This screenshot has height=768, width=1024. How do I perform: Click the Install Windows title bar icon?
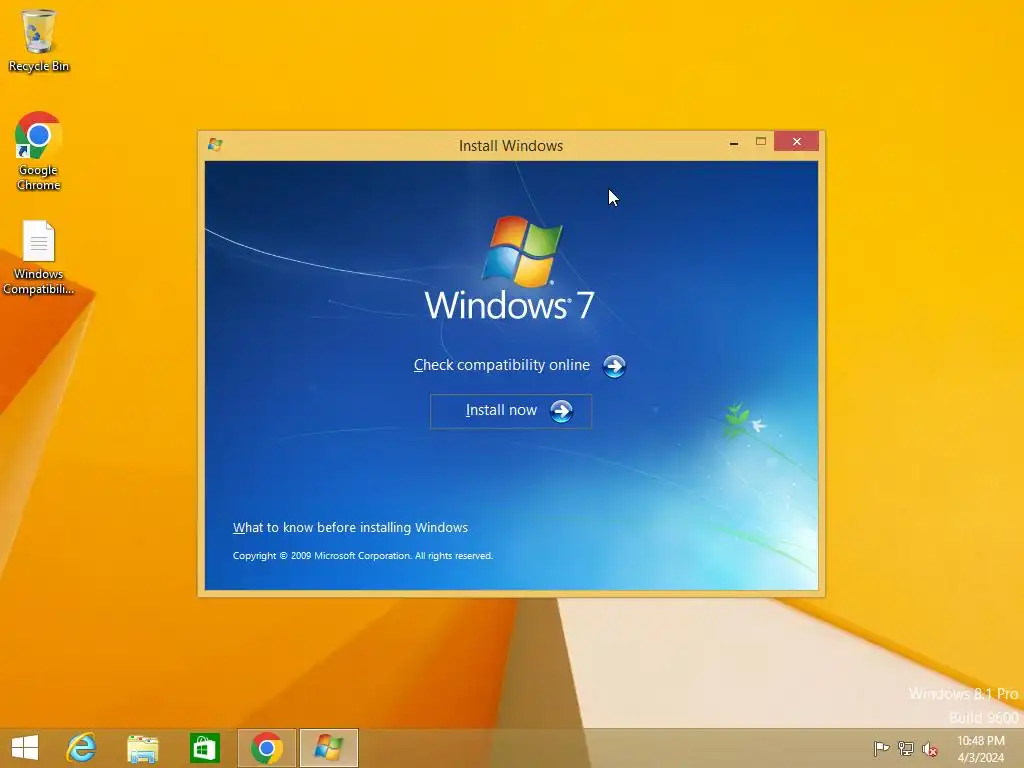(215, 144)
